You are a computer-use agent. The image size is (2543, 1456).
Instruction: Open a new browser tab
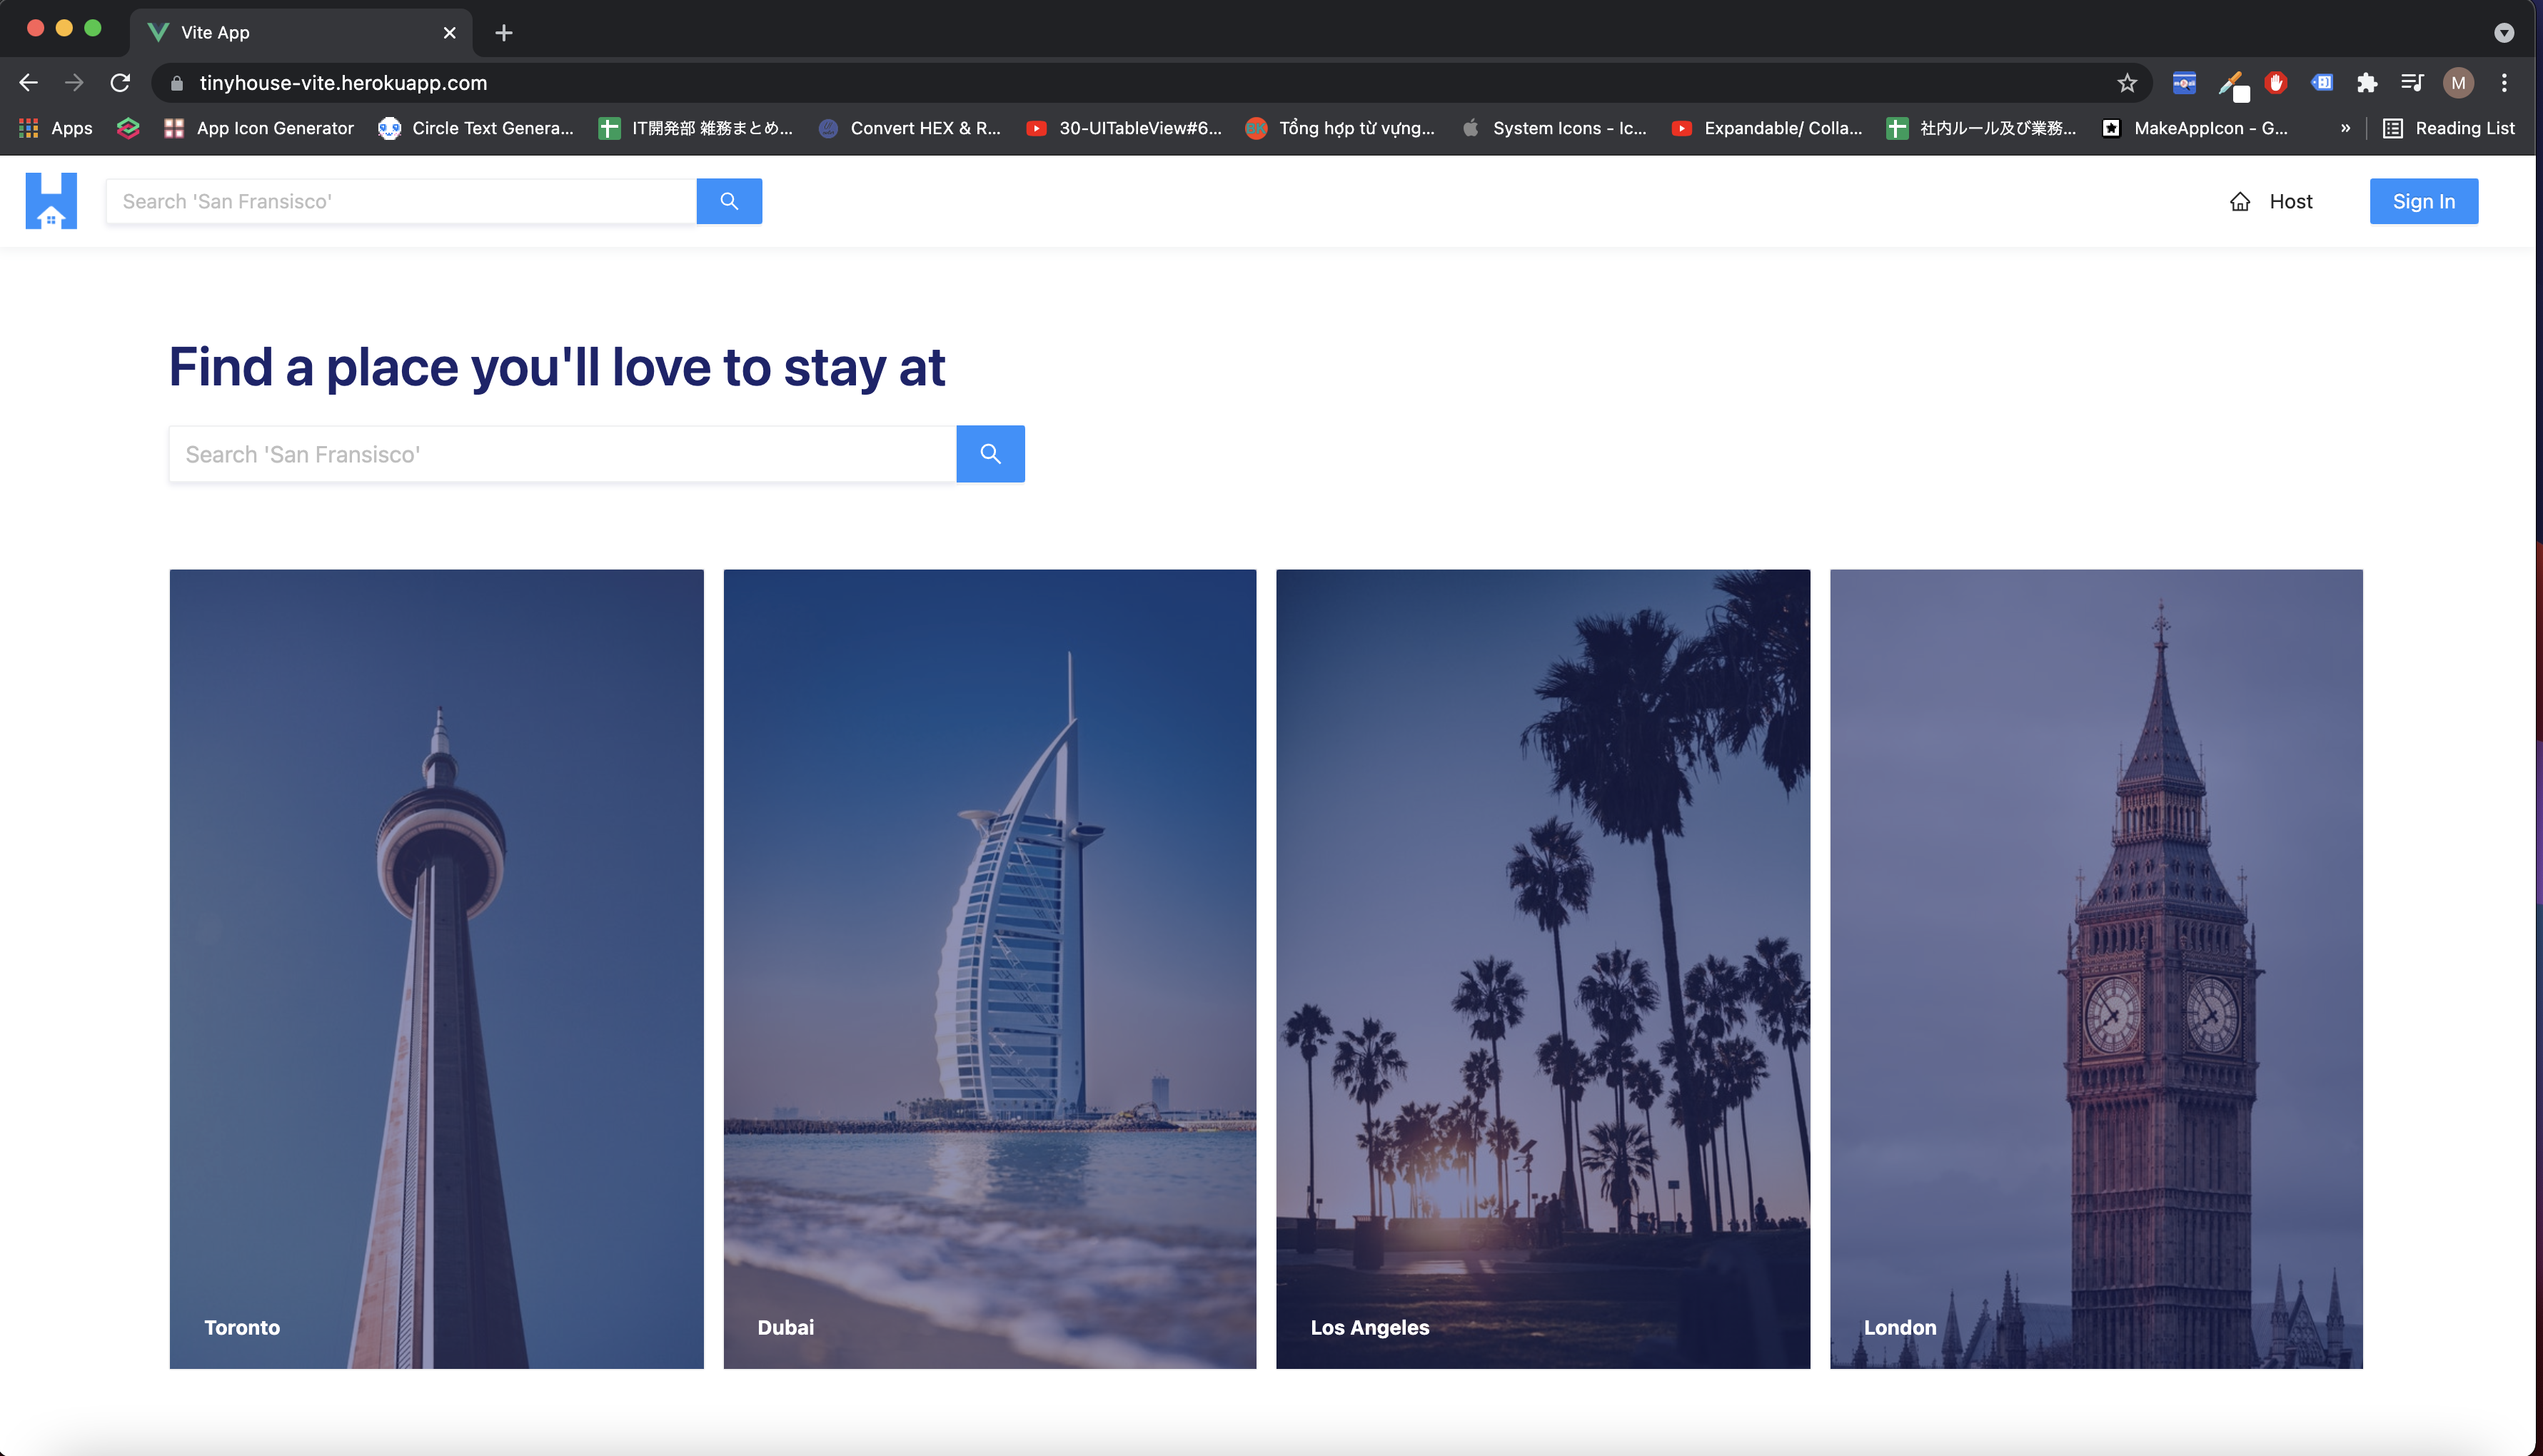point(504,33)
